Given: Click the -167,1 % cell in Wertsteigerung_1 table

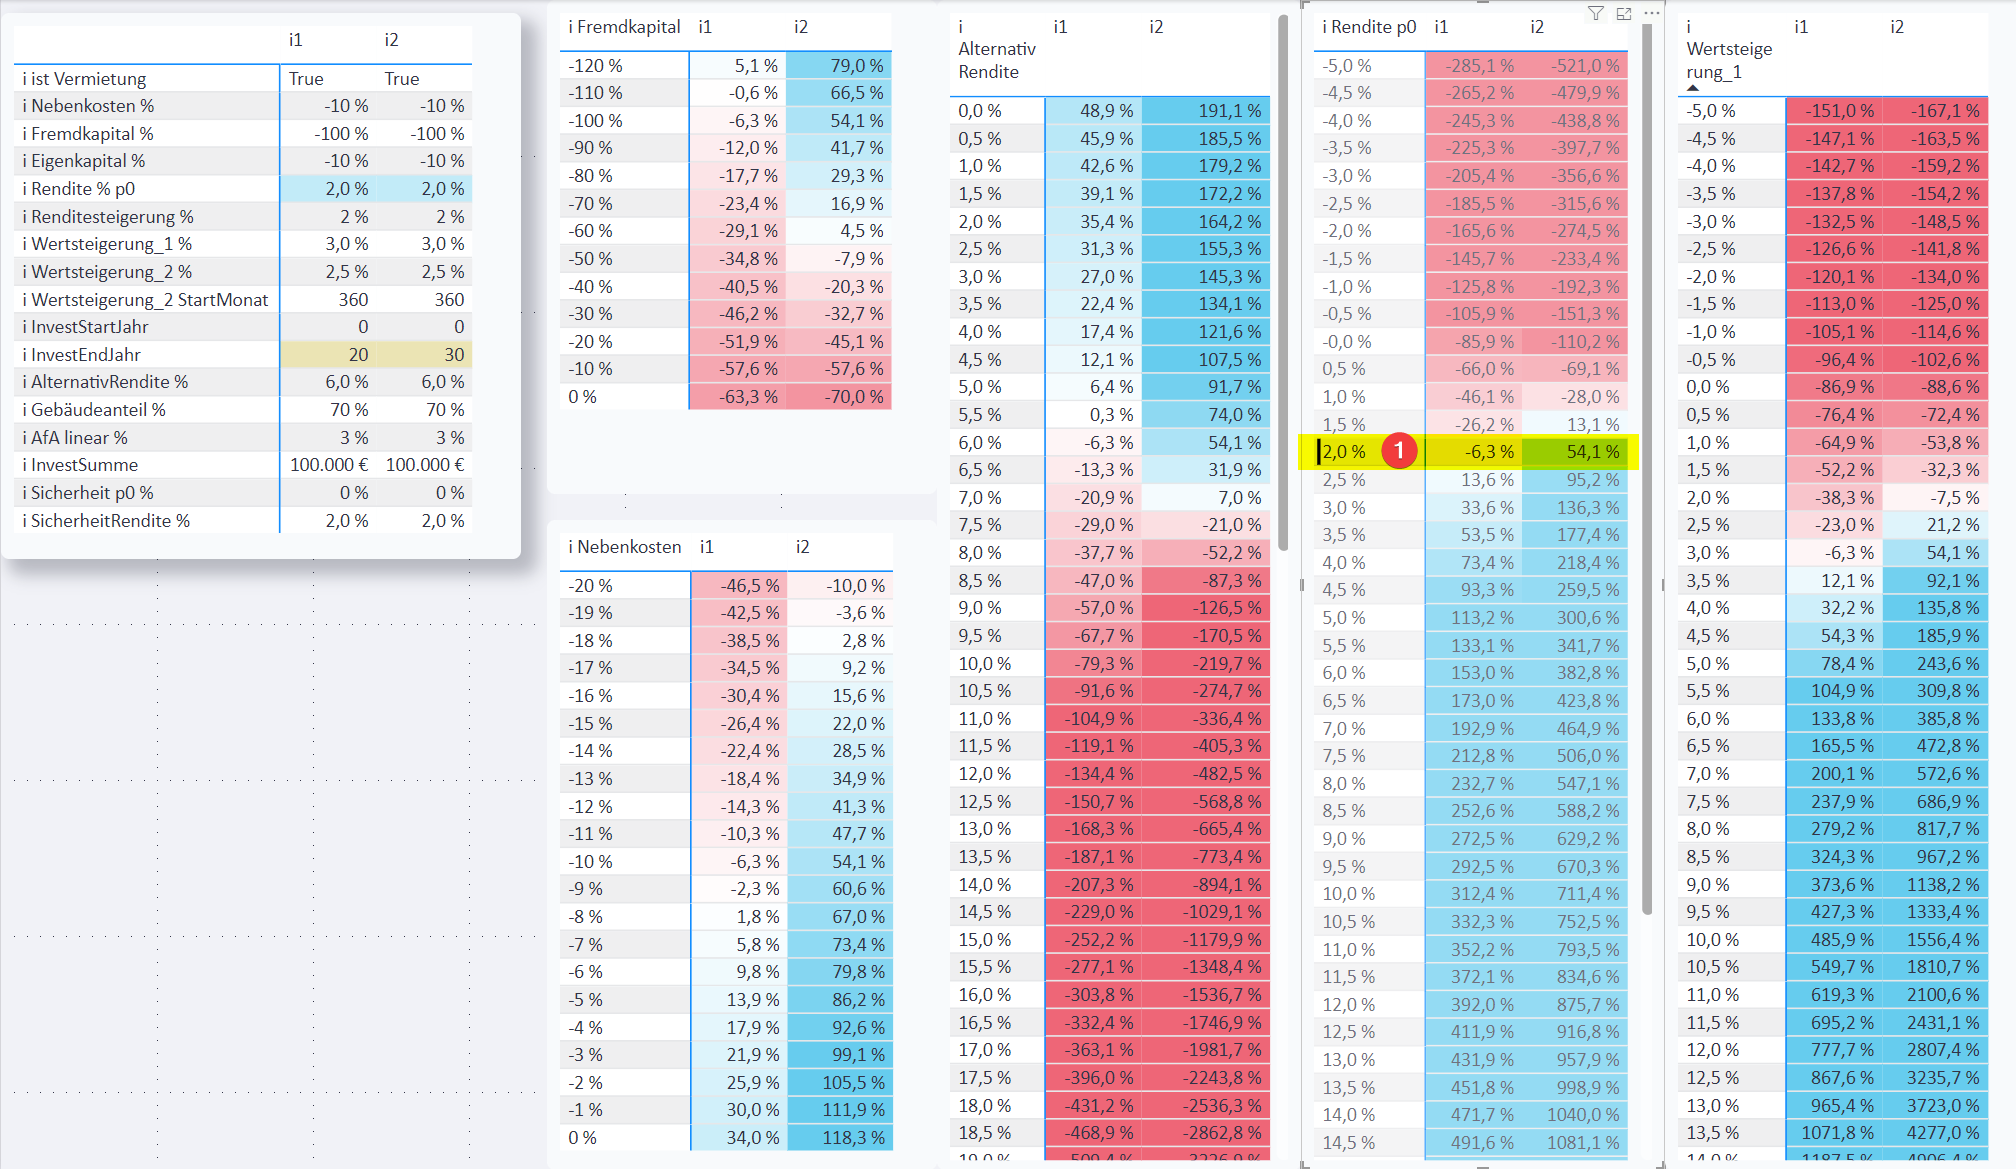Looking at the screenshot, I should tap(1935, 111).
